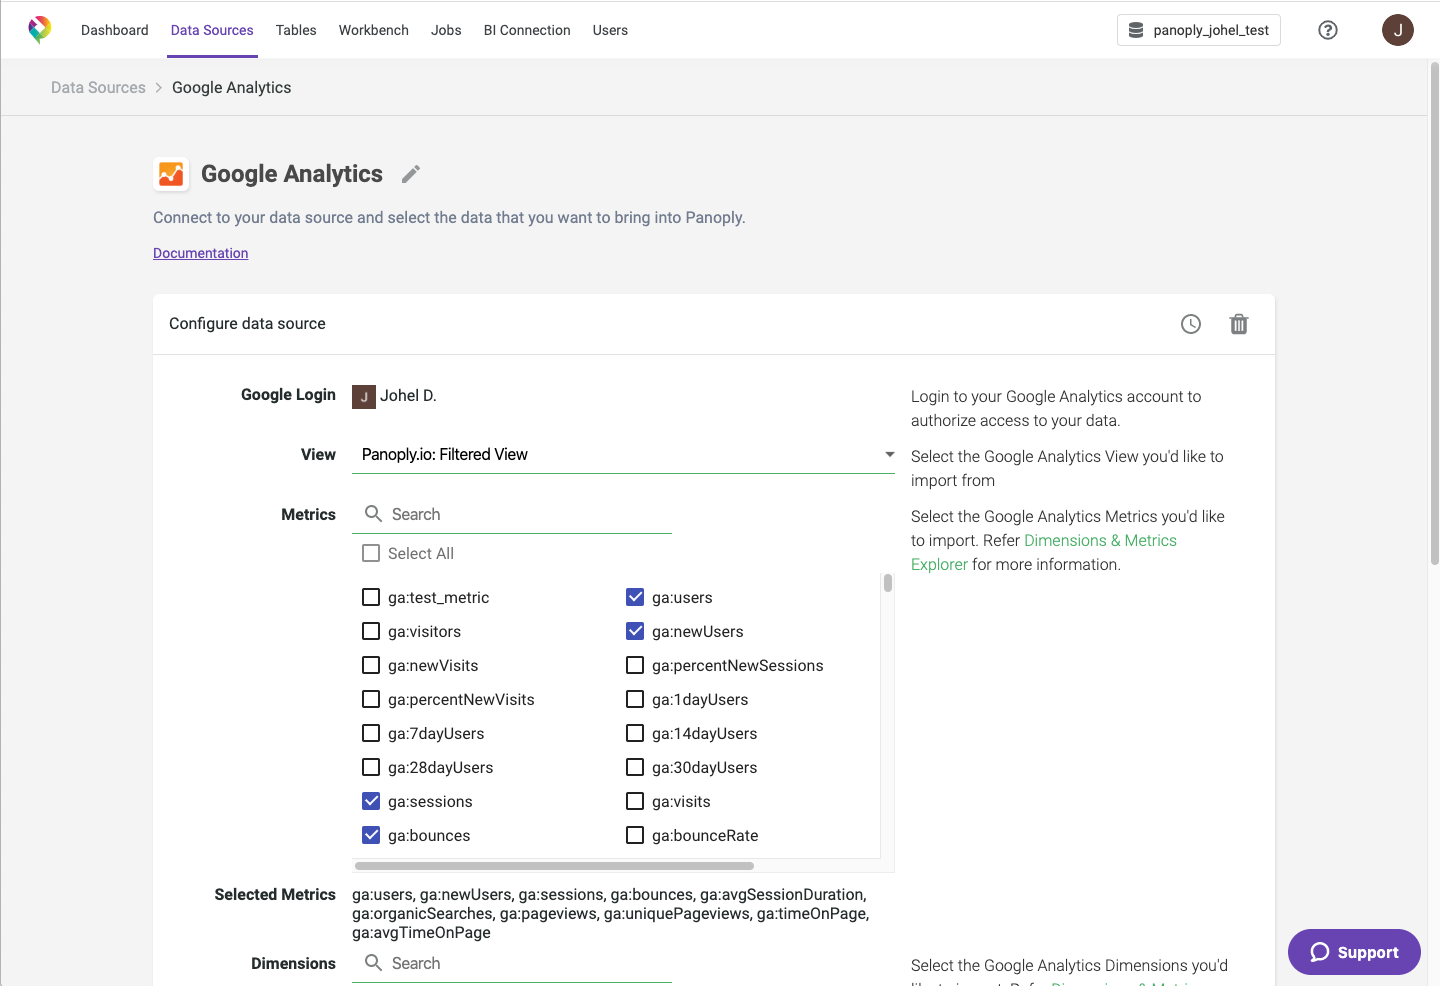The width and height of the screenshot is (1440, 986).
Task: Switch to the Workbench tab
Action: (x=373, y=30)
